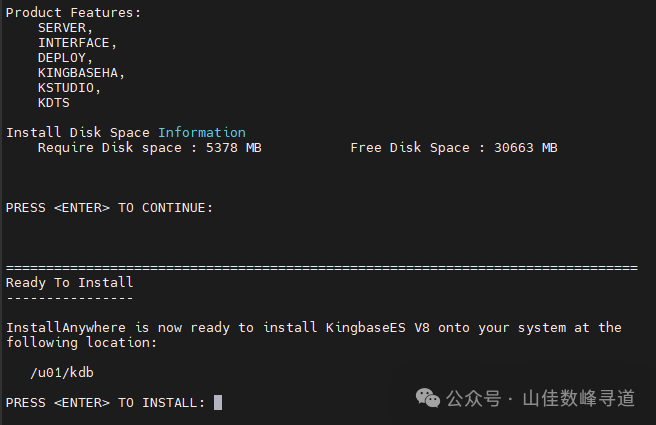The image size is (656, 425).
Task: Click the highlighted Information word
Action: click(201, 132)
